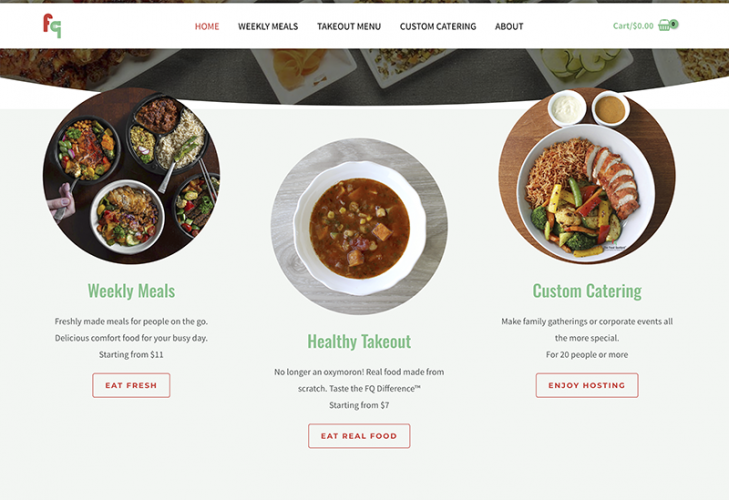The height and width of the screenshot is (500, 729).
Task: Click the FQ logo icon
Action: (x=52, y=26)
